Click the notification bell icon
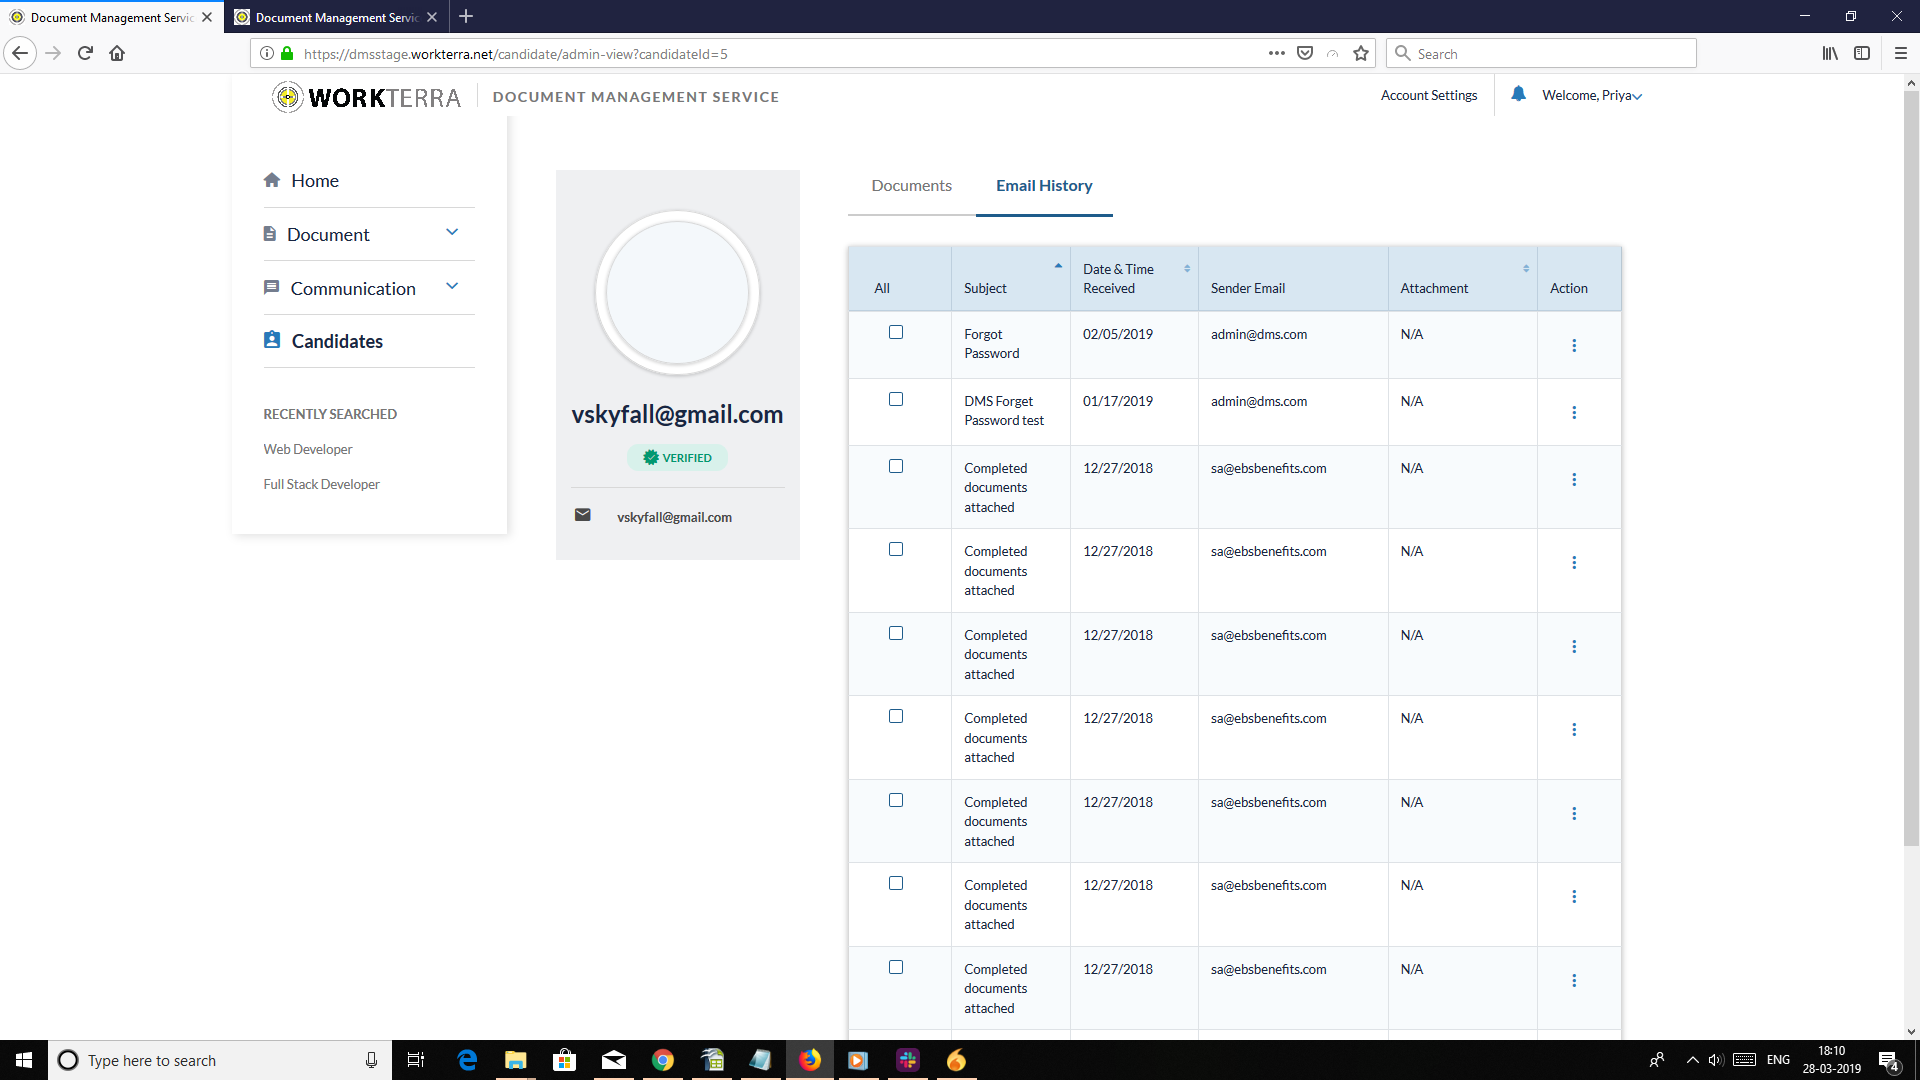Image resolution: width=1920 pixels, height=1080 pixels. point(1518,94)
